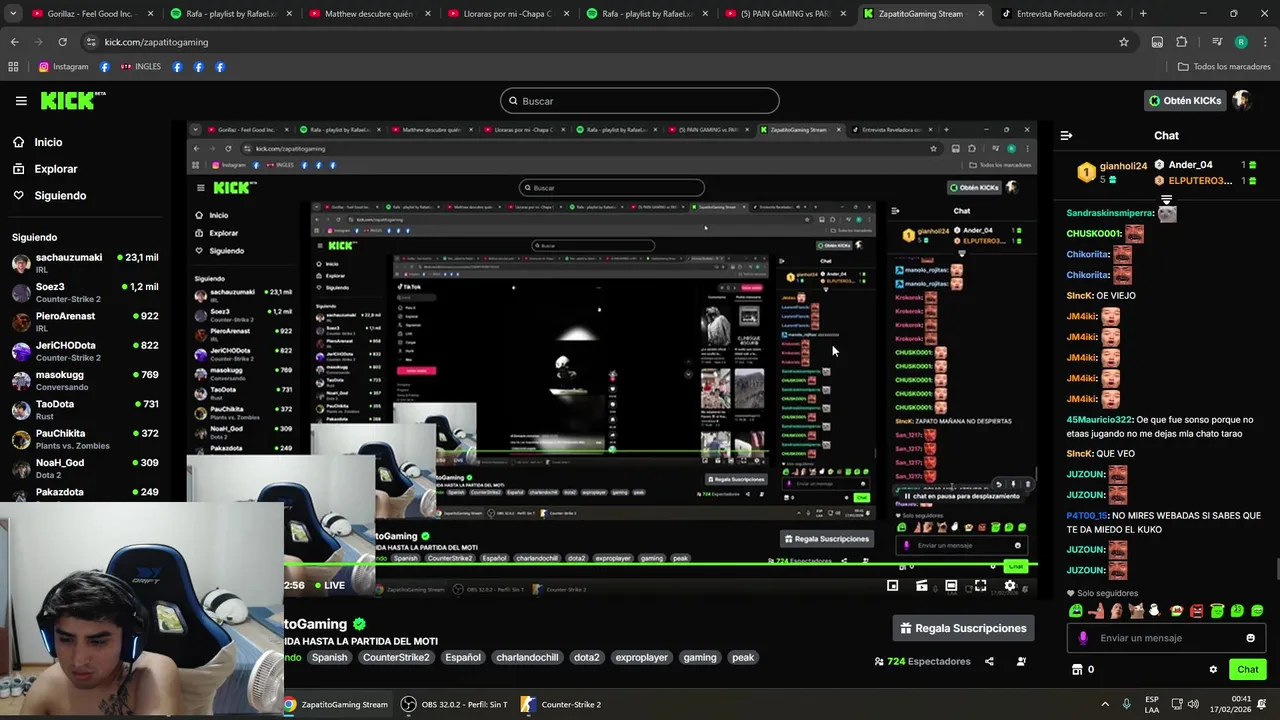Image resolution: width=1280 pixels, height=720 pixels.
Task: Click the 45Mauricio322 username in chat
Action: tap(1099, 420)
